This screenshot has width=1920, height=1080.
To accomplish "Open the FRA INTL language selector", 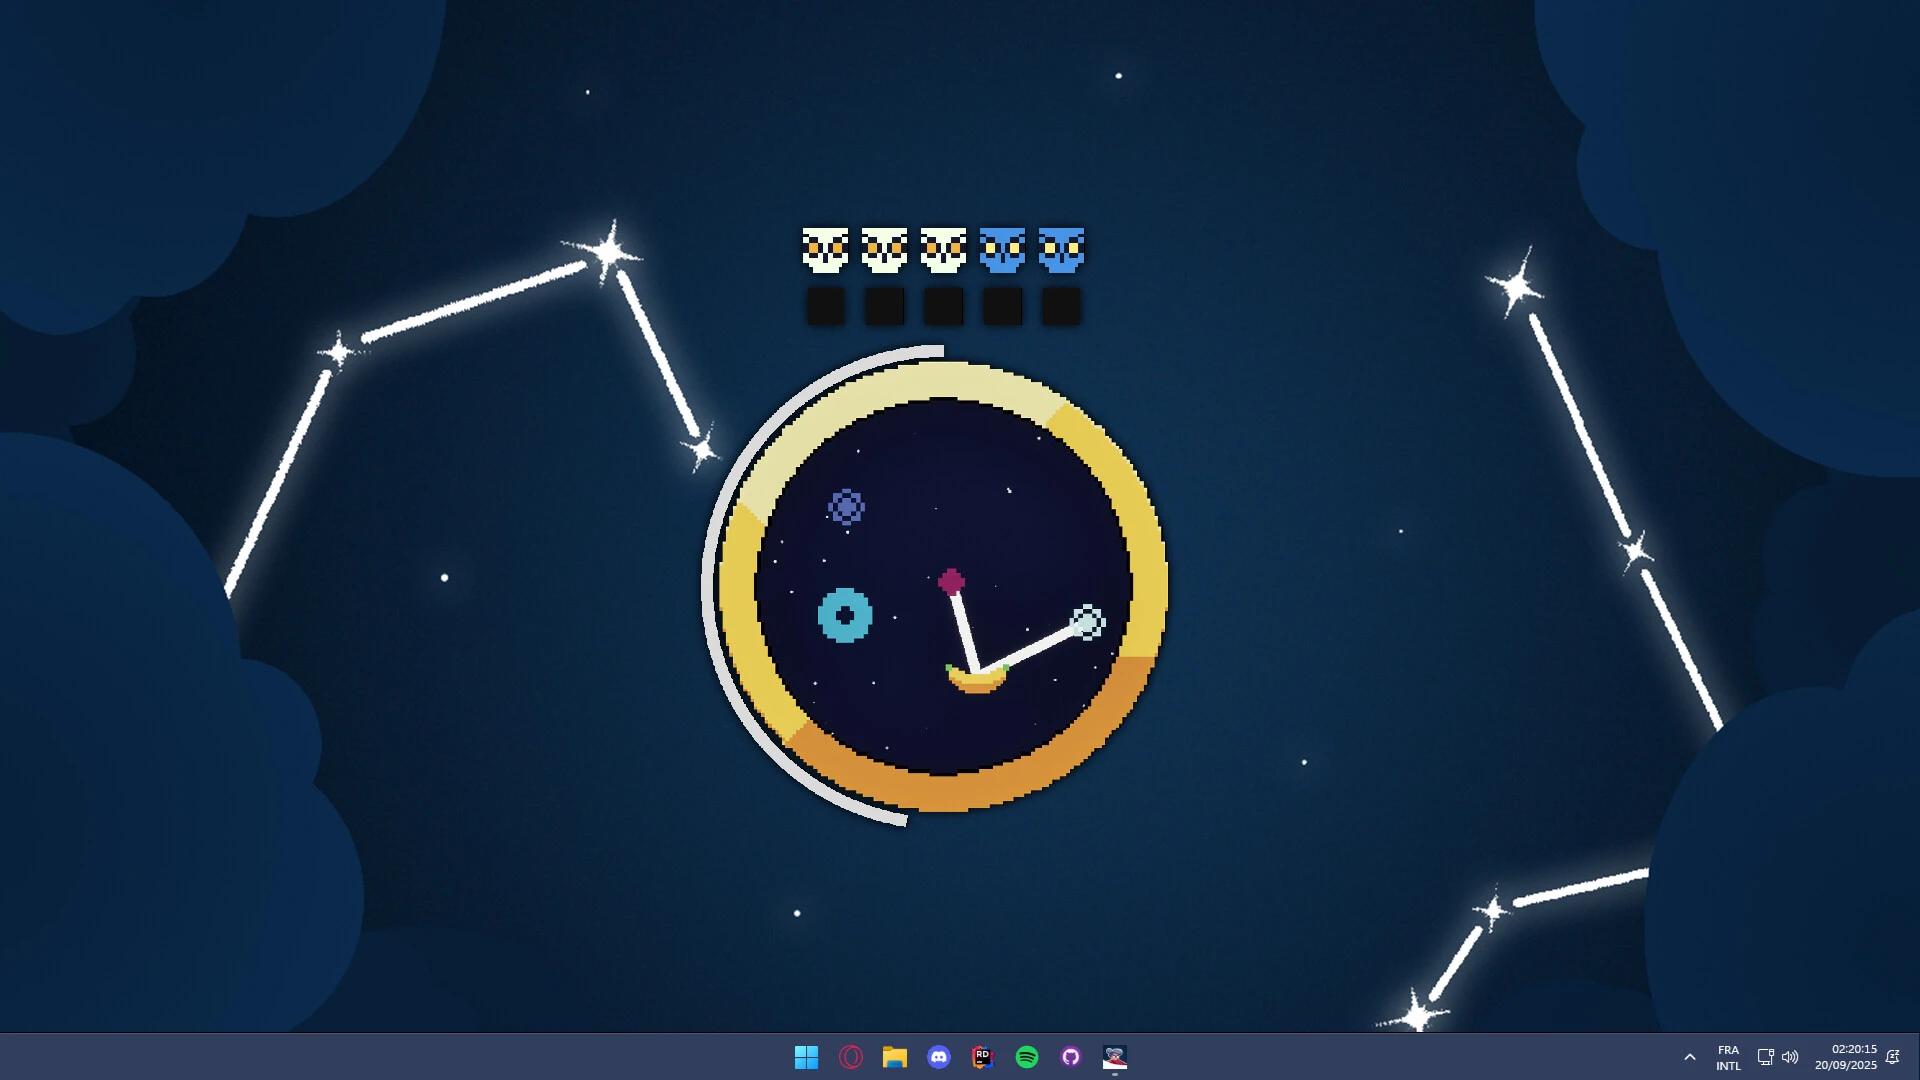I will tap(1727, 1057).
